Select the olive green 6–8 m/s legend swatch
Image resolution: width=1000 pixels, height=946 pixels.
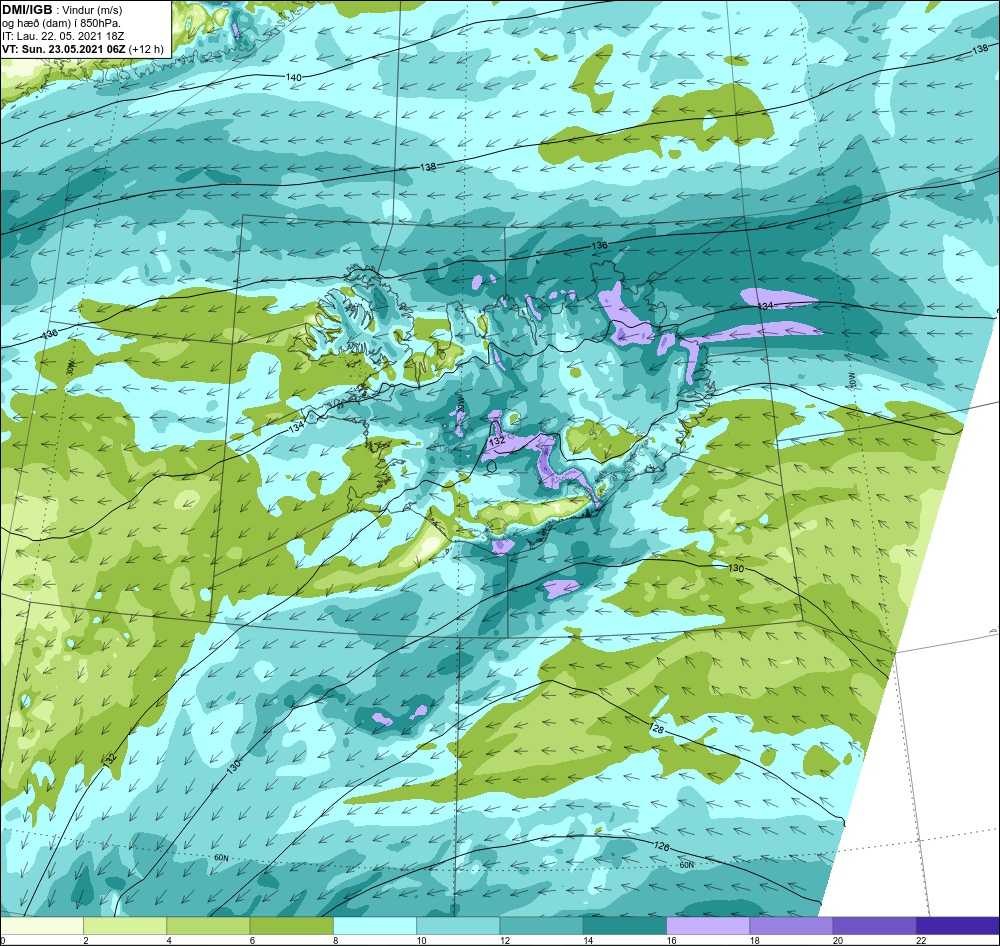tap(291, 925)
